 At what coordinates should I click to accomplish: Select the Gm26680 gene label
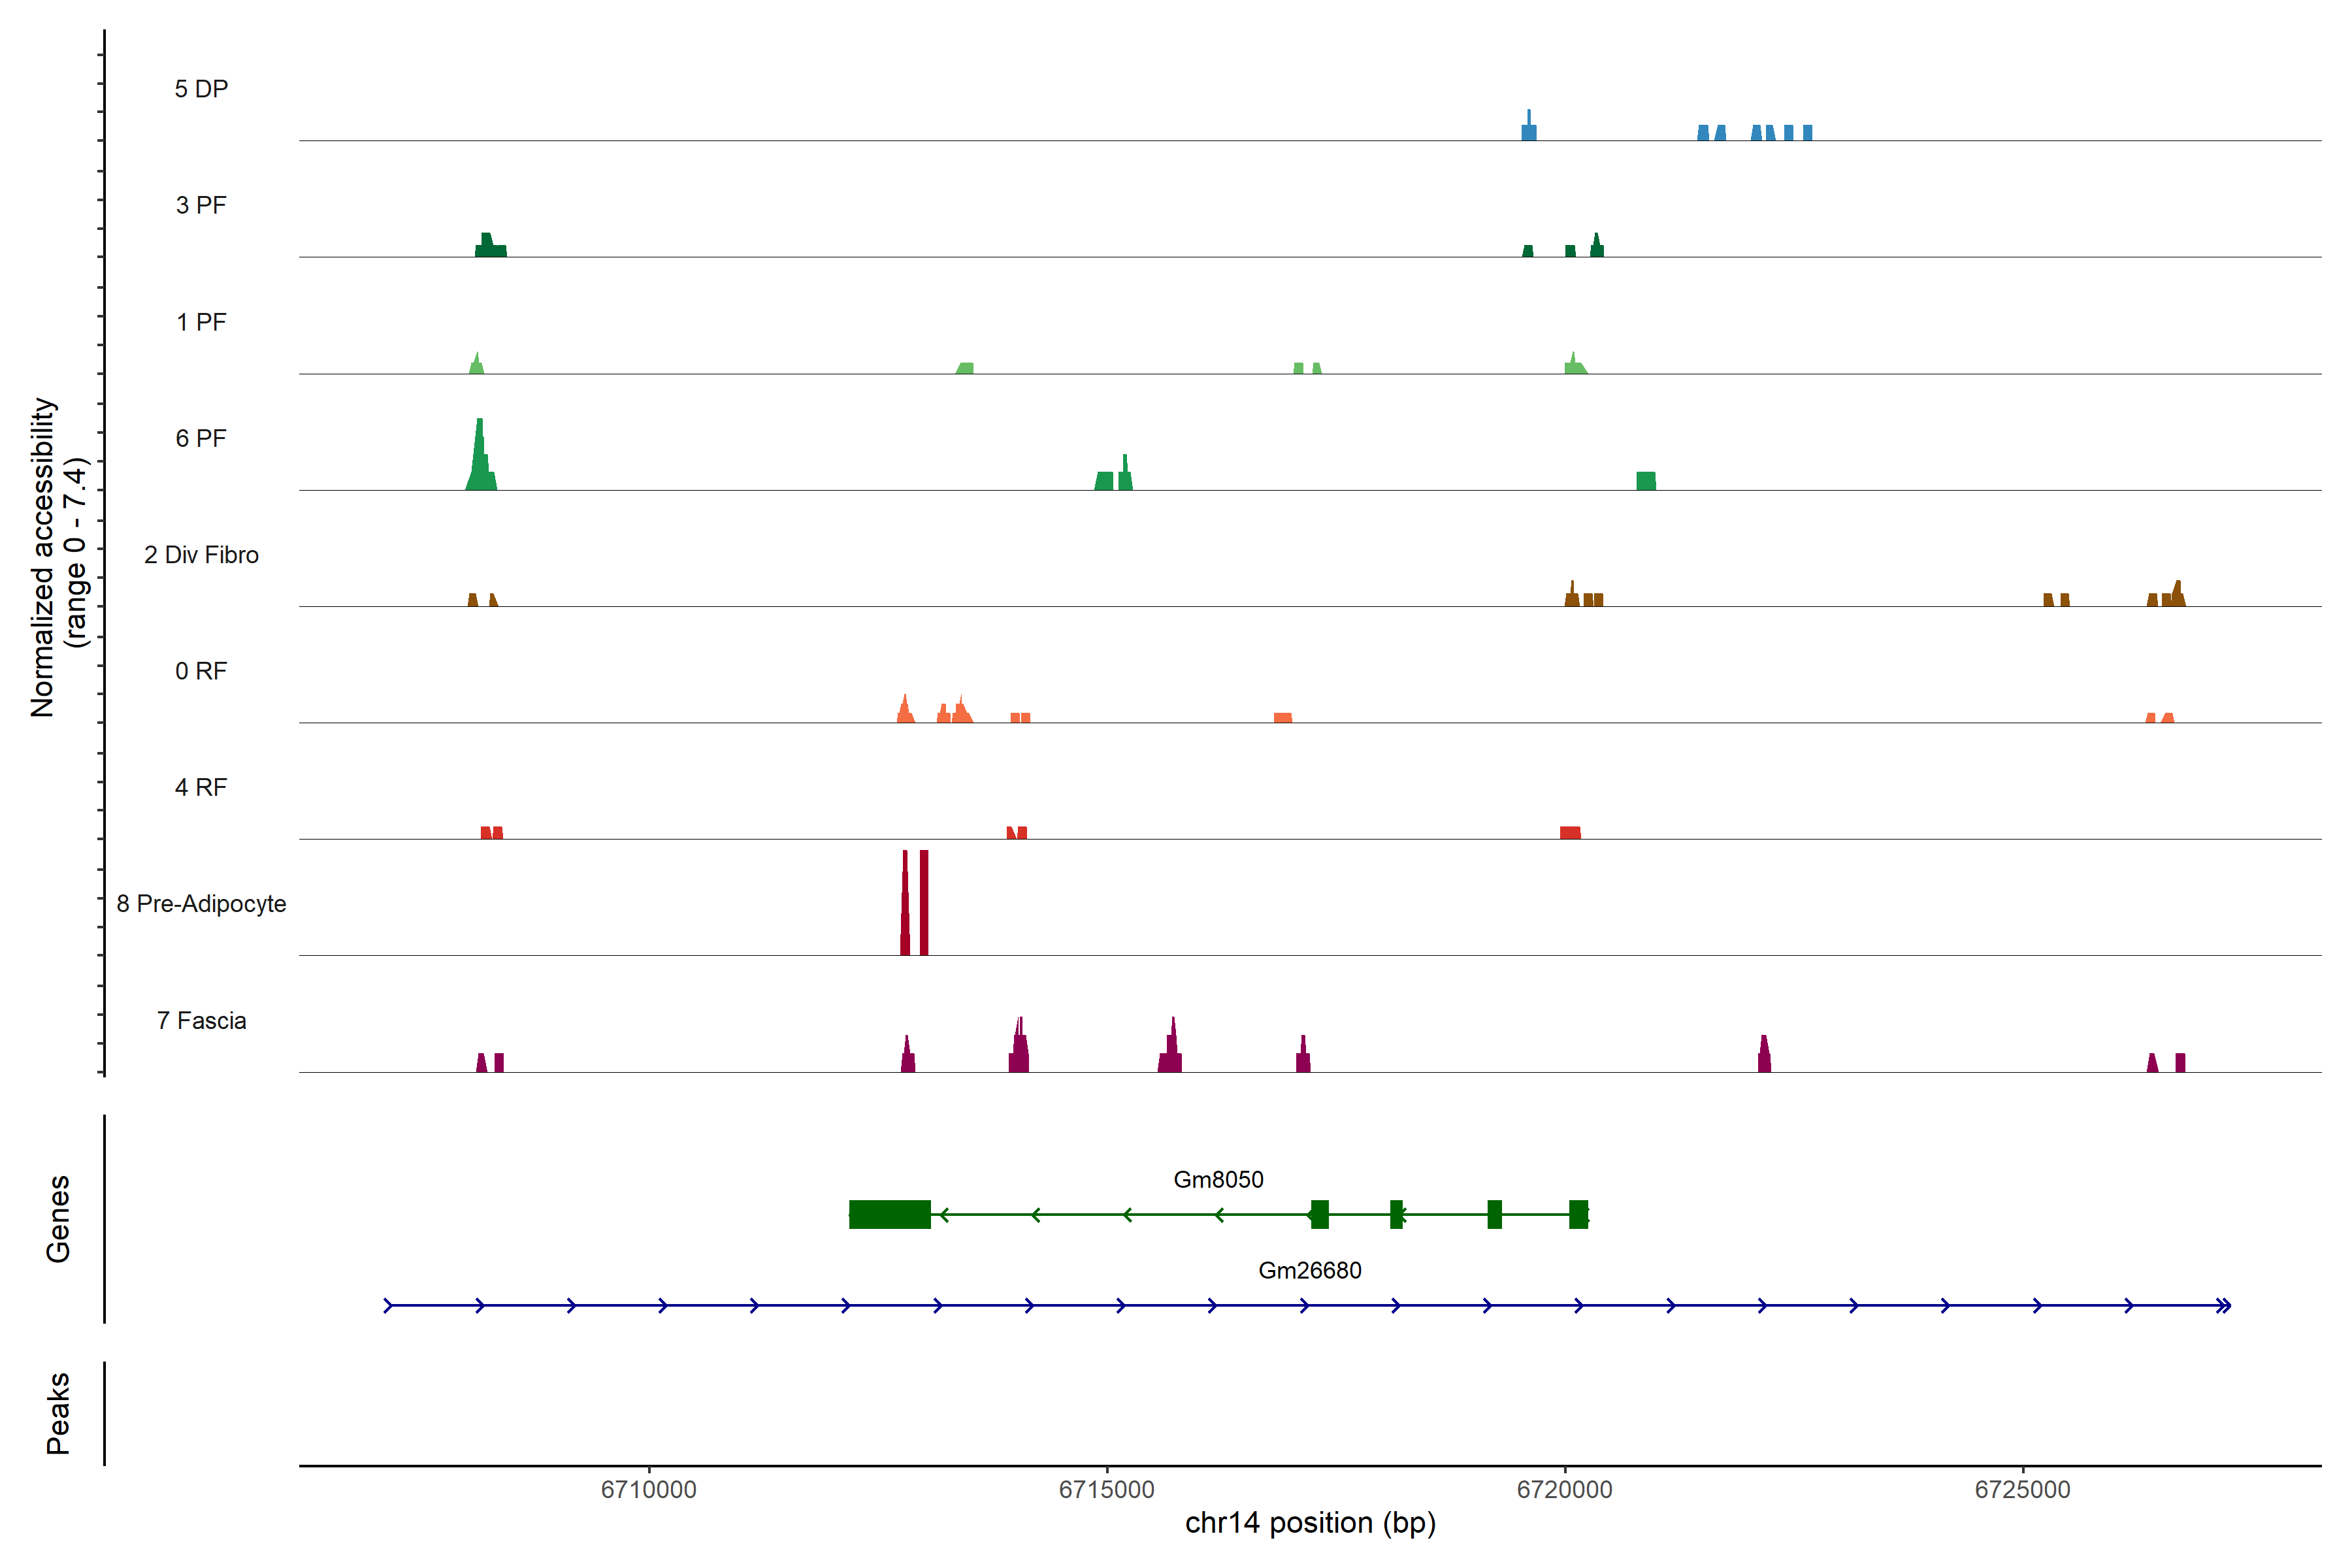pyautogui.click(x=1309, y=1271)
